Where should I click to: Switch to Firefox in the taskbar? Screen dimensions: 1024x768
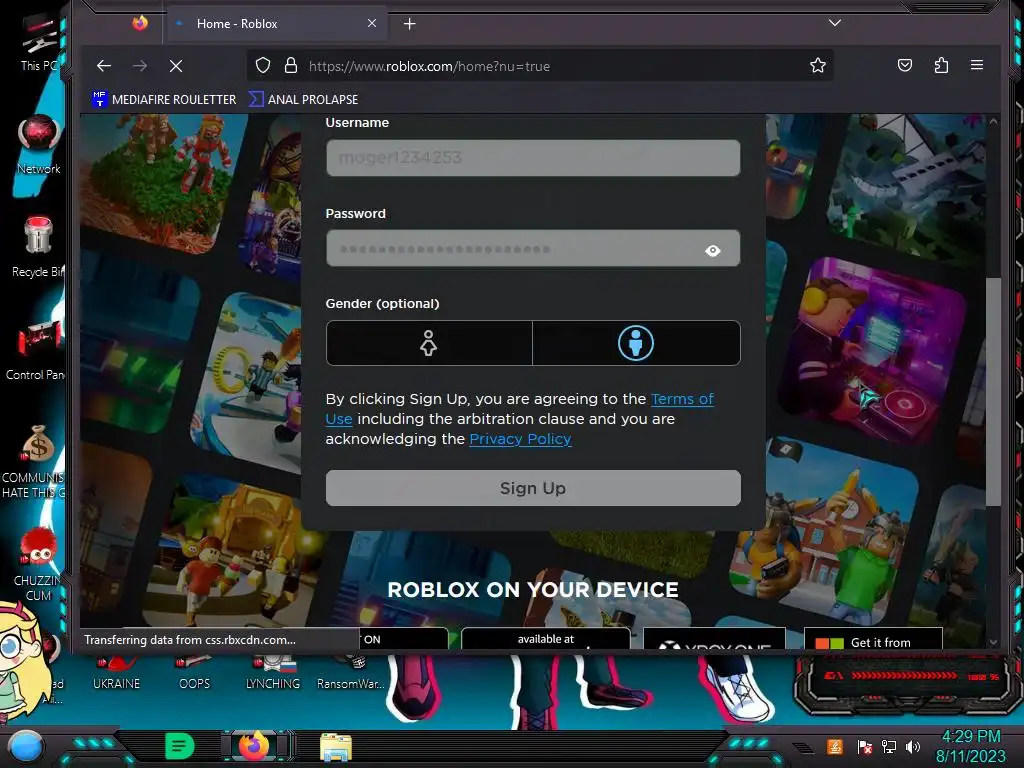point(254,746)
